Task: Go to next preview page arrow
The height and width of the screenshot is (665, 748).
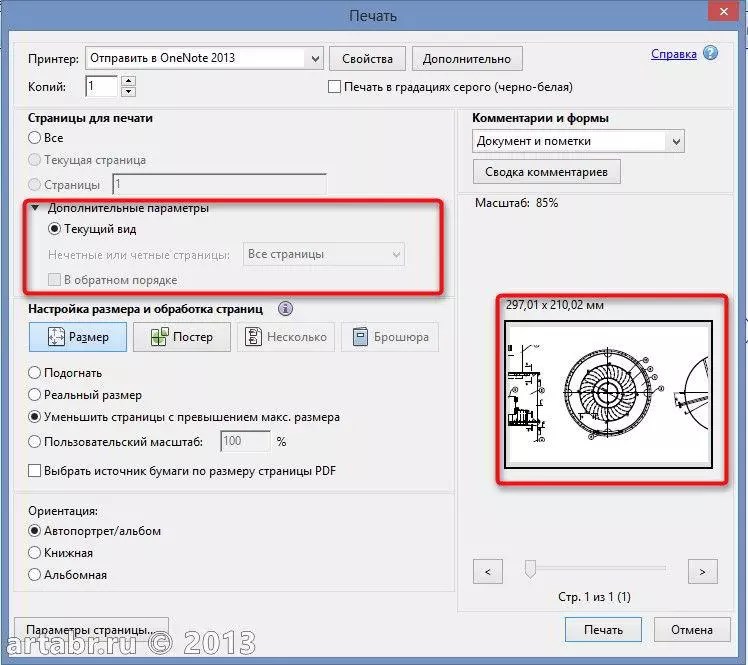Action: pos(703,572)
